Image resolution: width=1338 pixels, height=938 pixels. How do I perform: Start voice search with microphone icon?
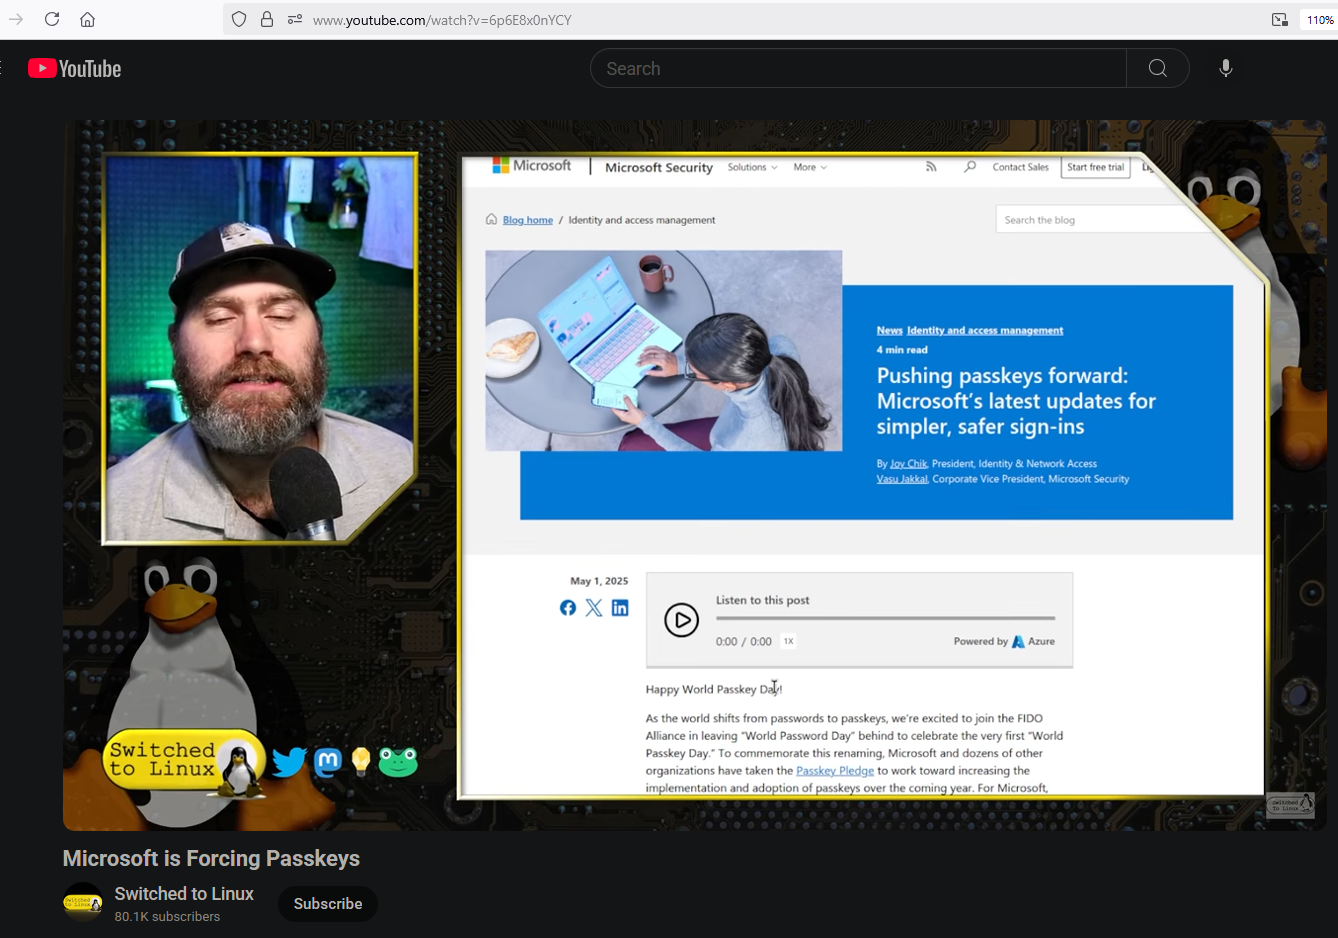tap(1226, 68)
